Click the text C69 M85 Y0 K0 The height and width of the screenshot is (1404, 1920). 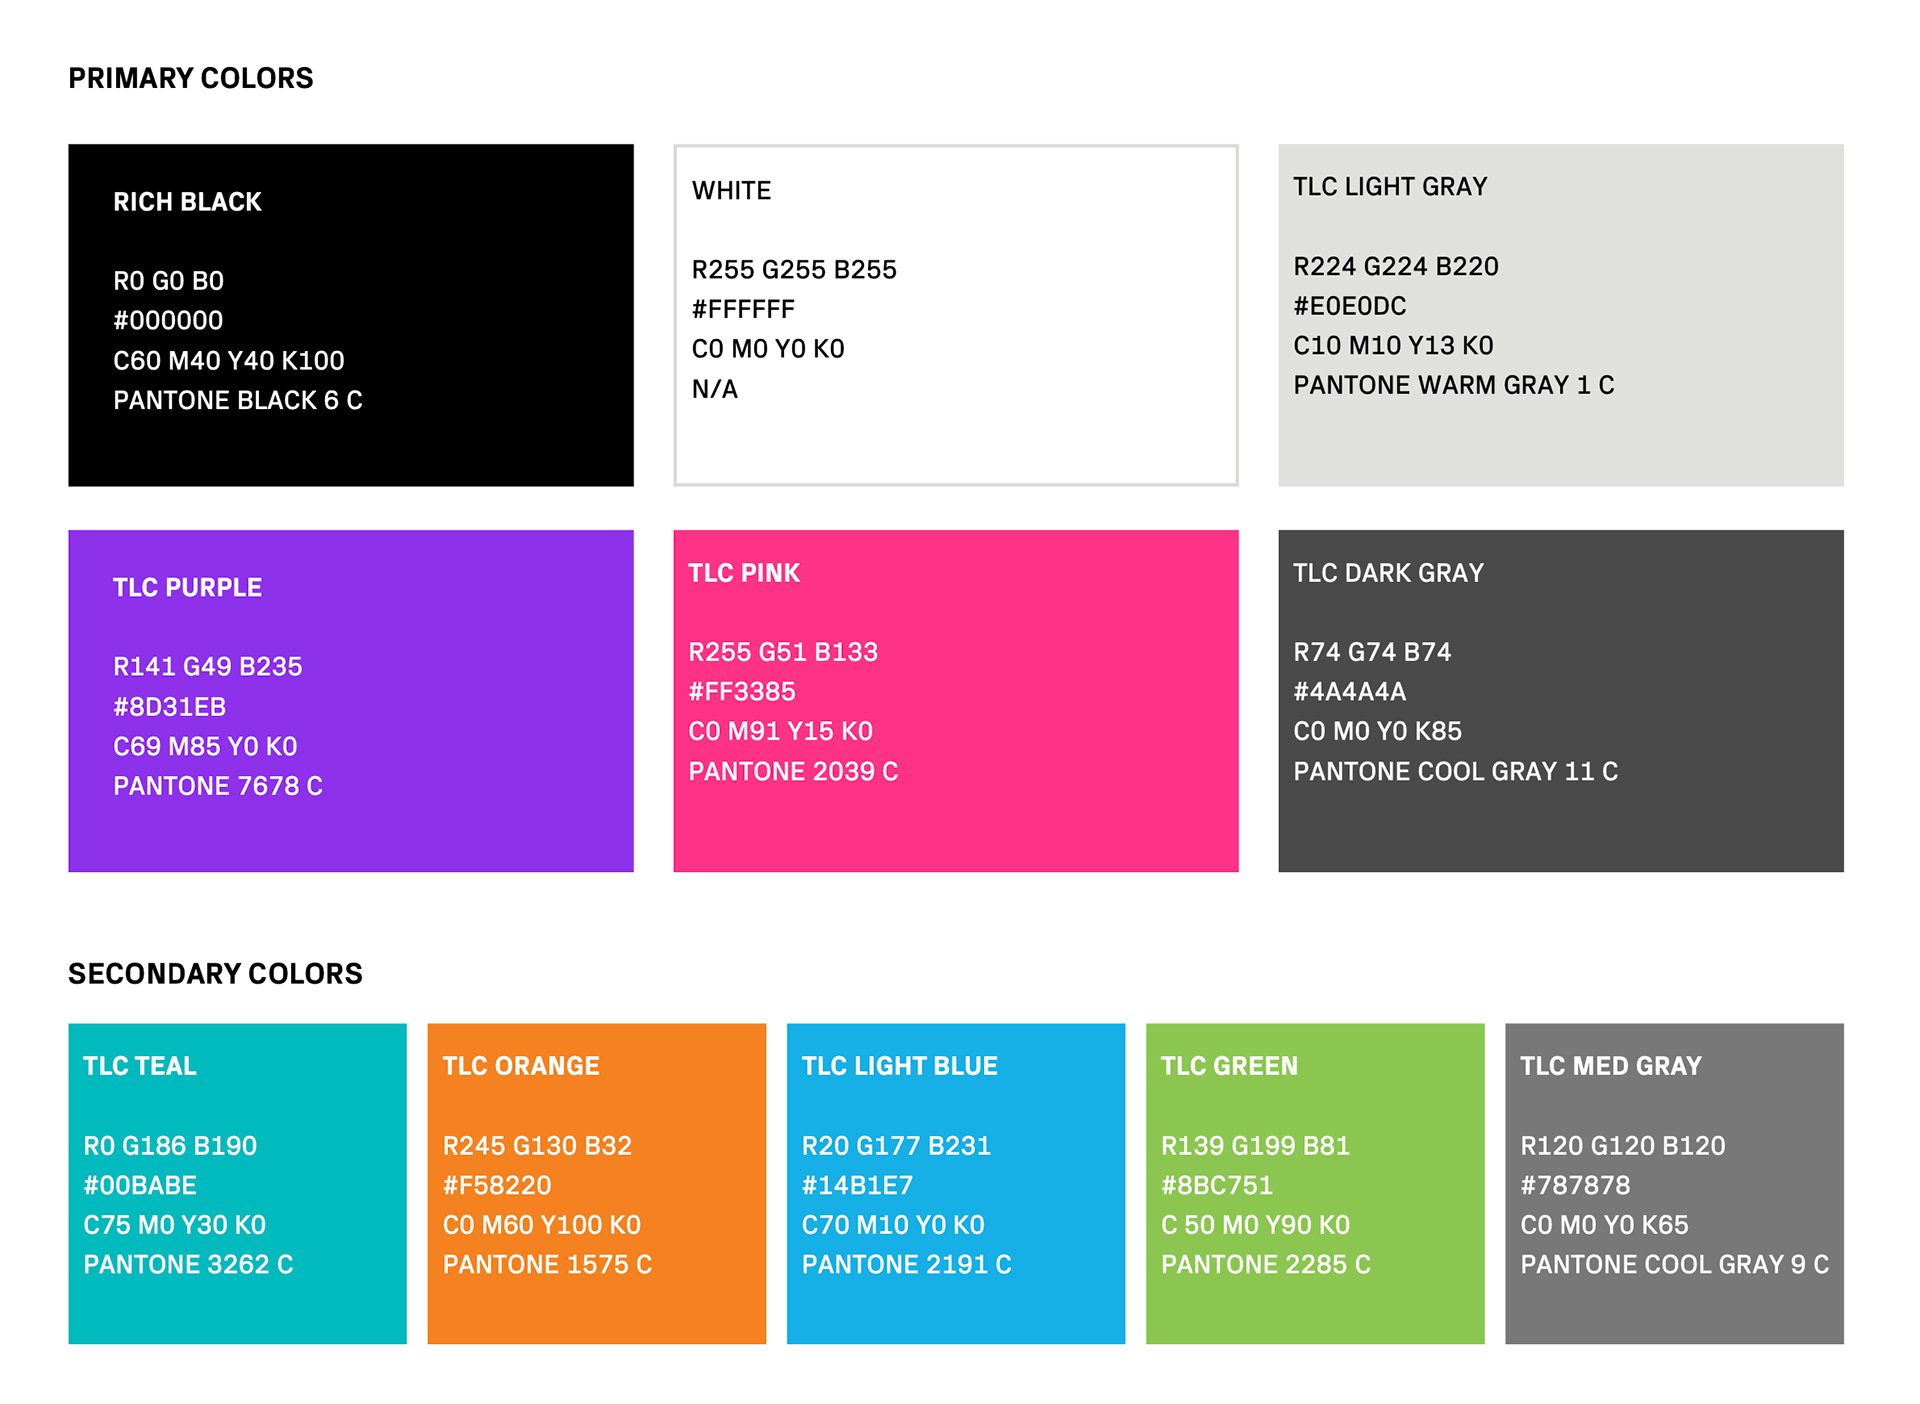[x=205, y=746]
